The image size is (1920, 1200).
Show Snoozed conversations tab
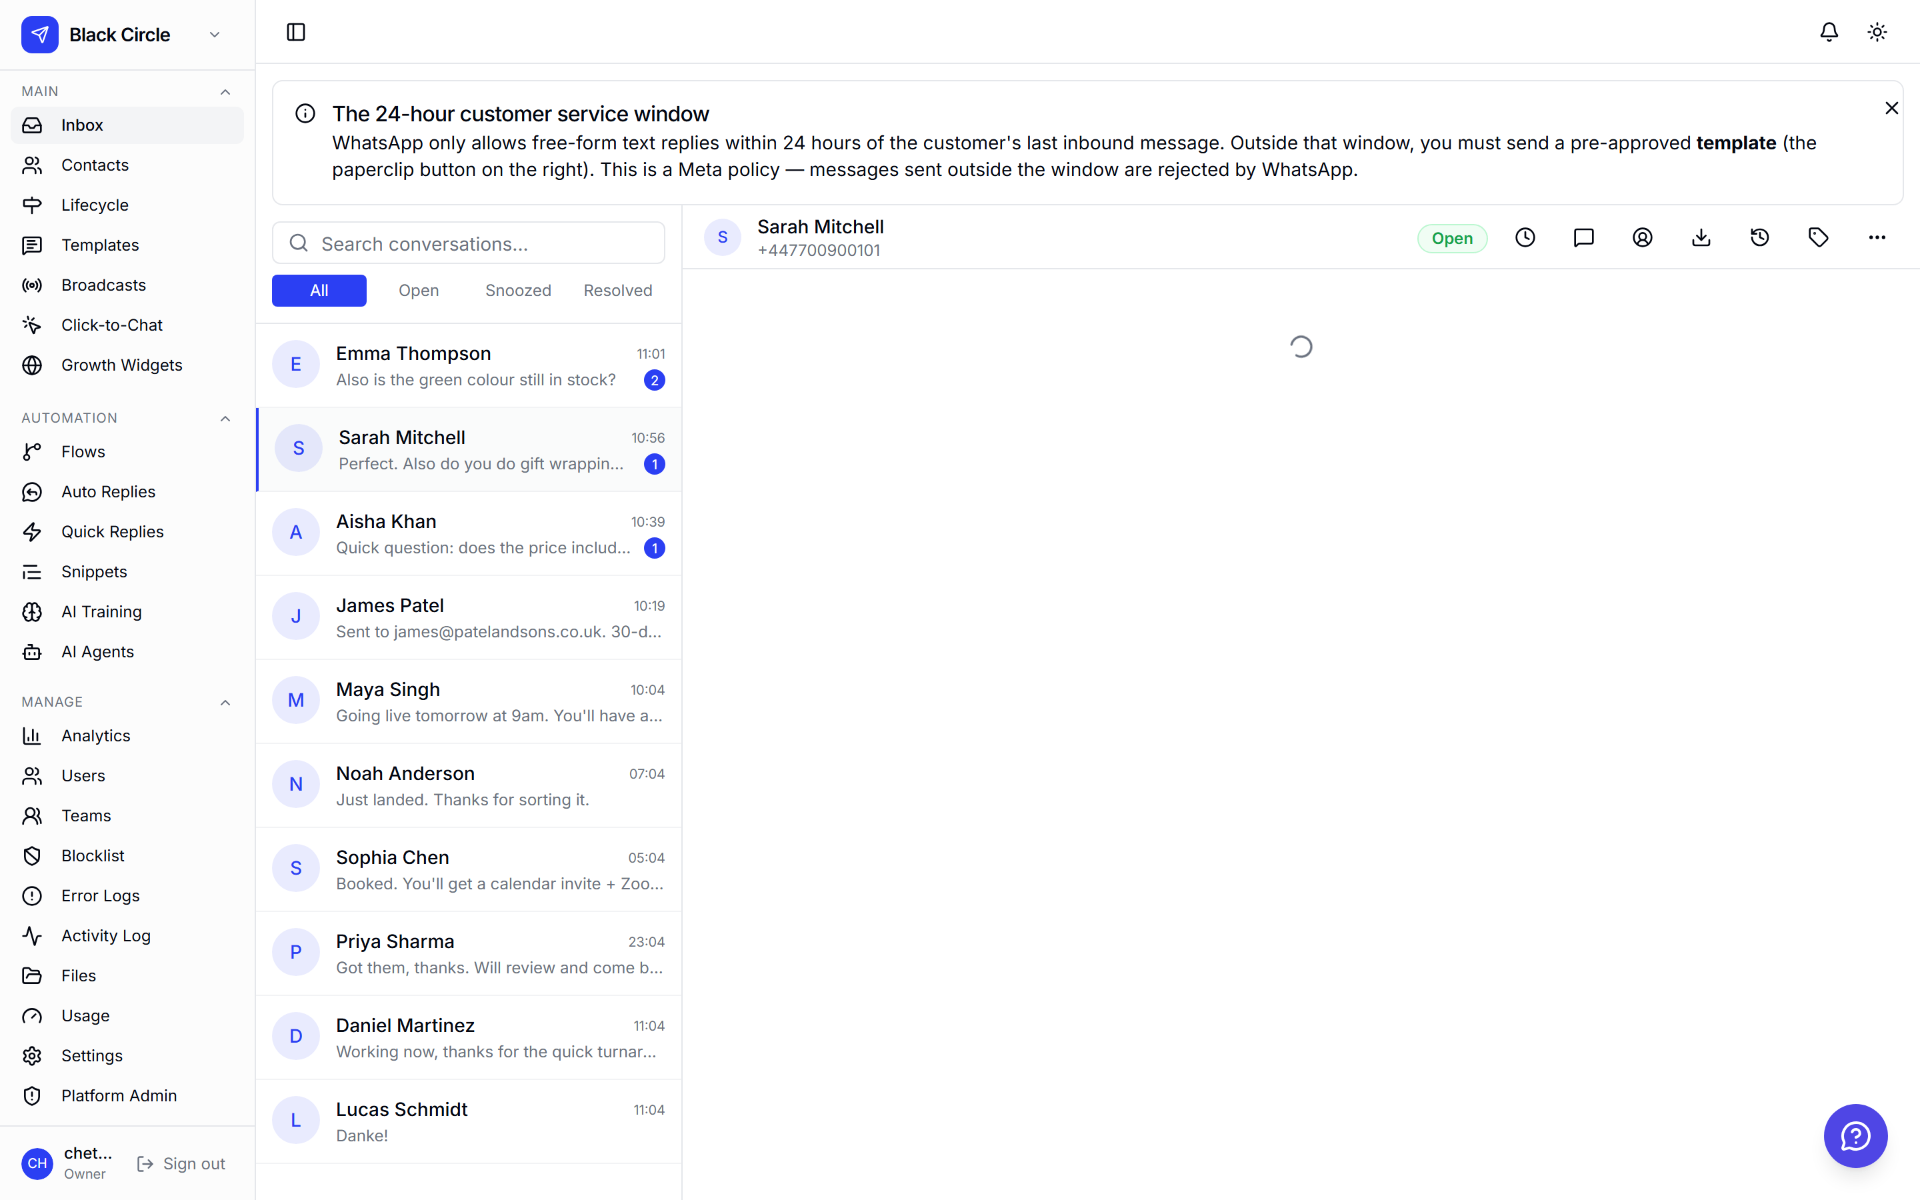coord(518,291)
